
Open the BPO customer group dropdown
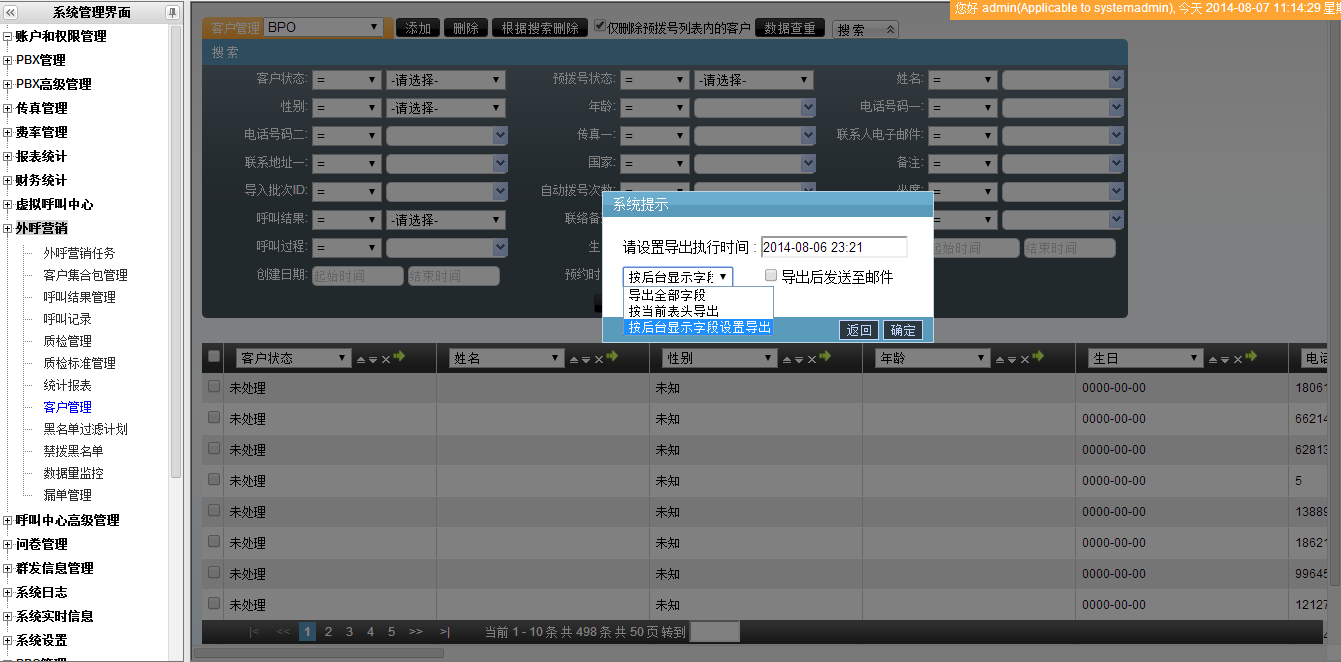click(x=322, y=28)
